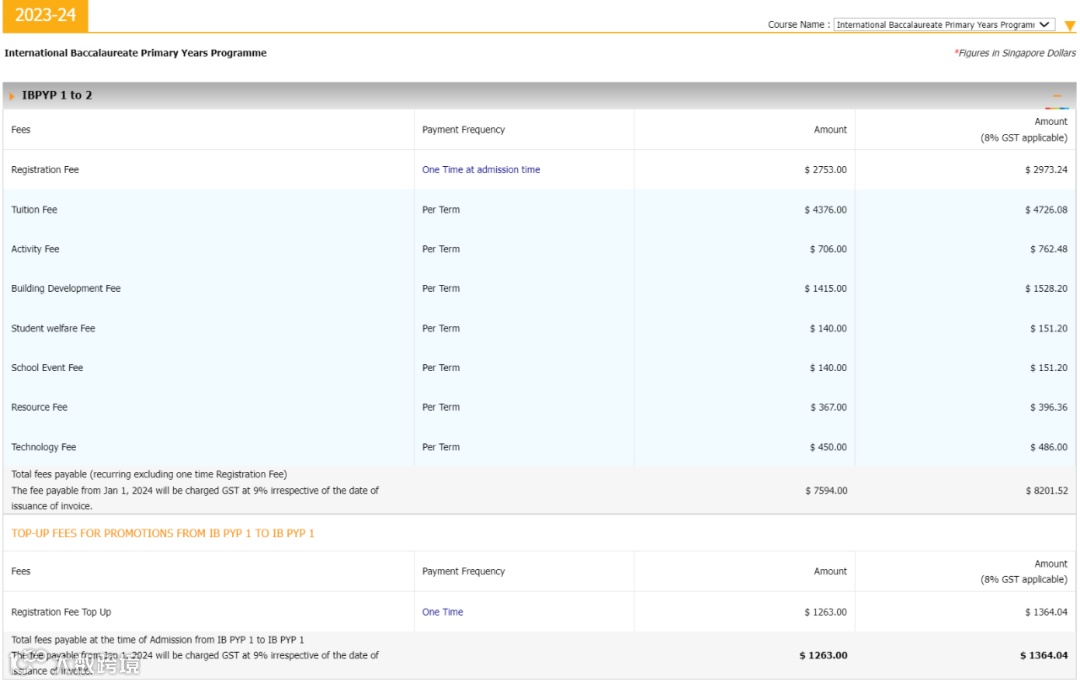Click the orange arrow beside IBPYP 1 to 2
This screenshot has width=1080, height=683.
(x=12, y=96)
